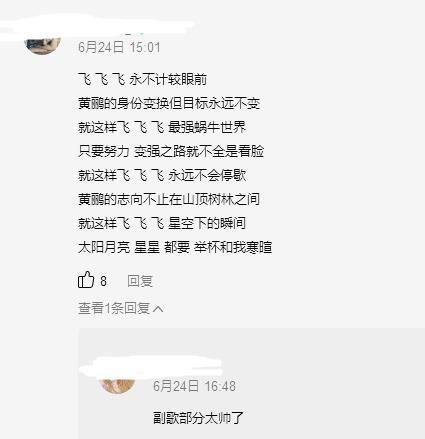Click the 6月24日 16:48 timestamp
425x439 pixels.
[x=194, y=386]
